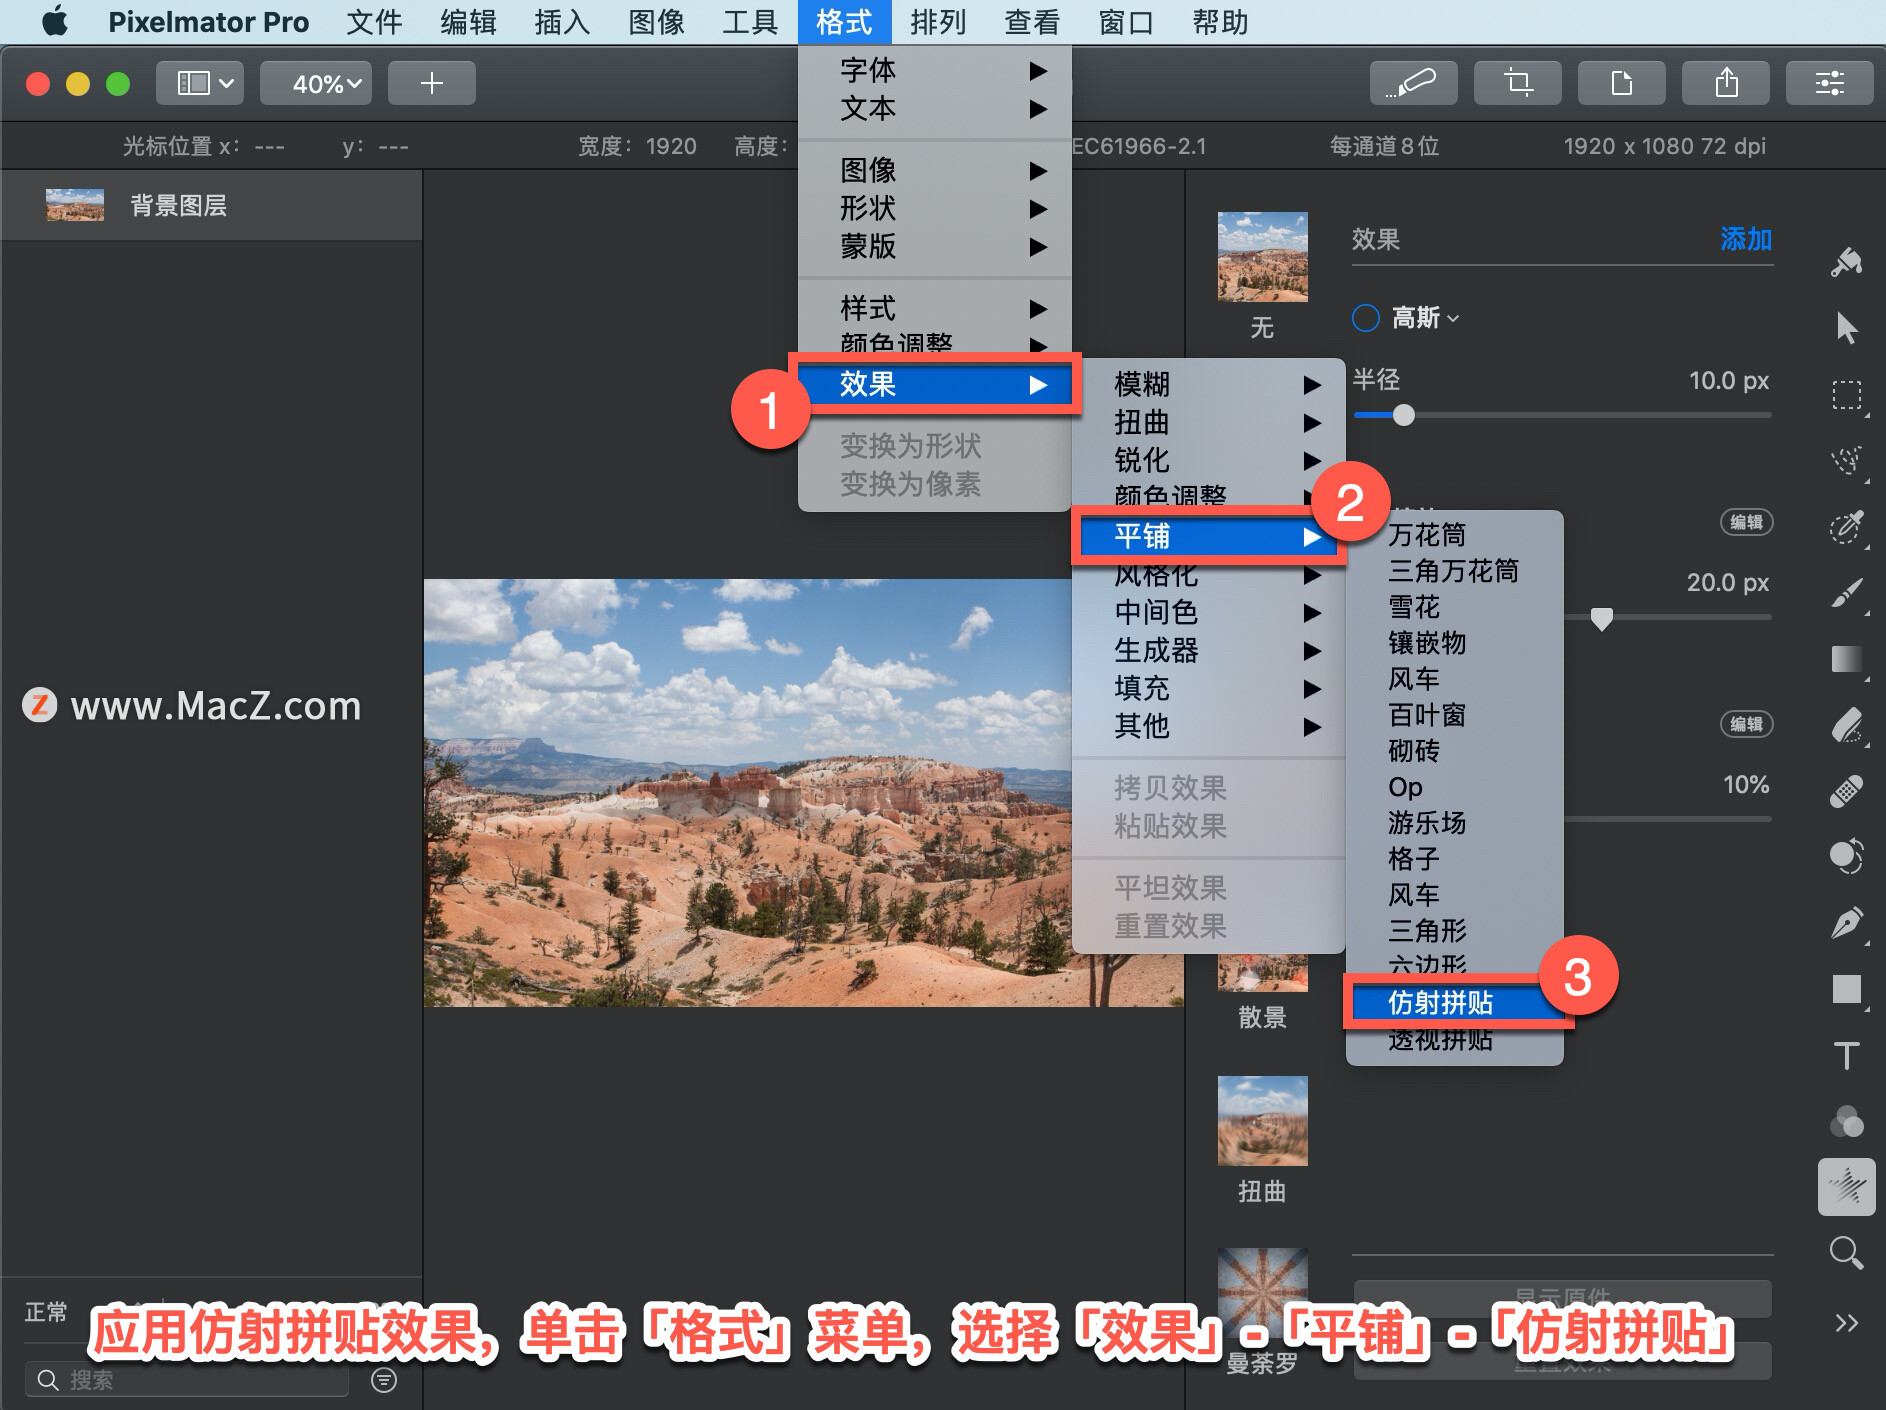This screenshot has width=1886, height=1410.
Task: Open the 排列 menu in menu bar
Action: [938, 22]
